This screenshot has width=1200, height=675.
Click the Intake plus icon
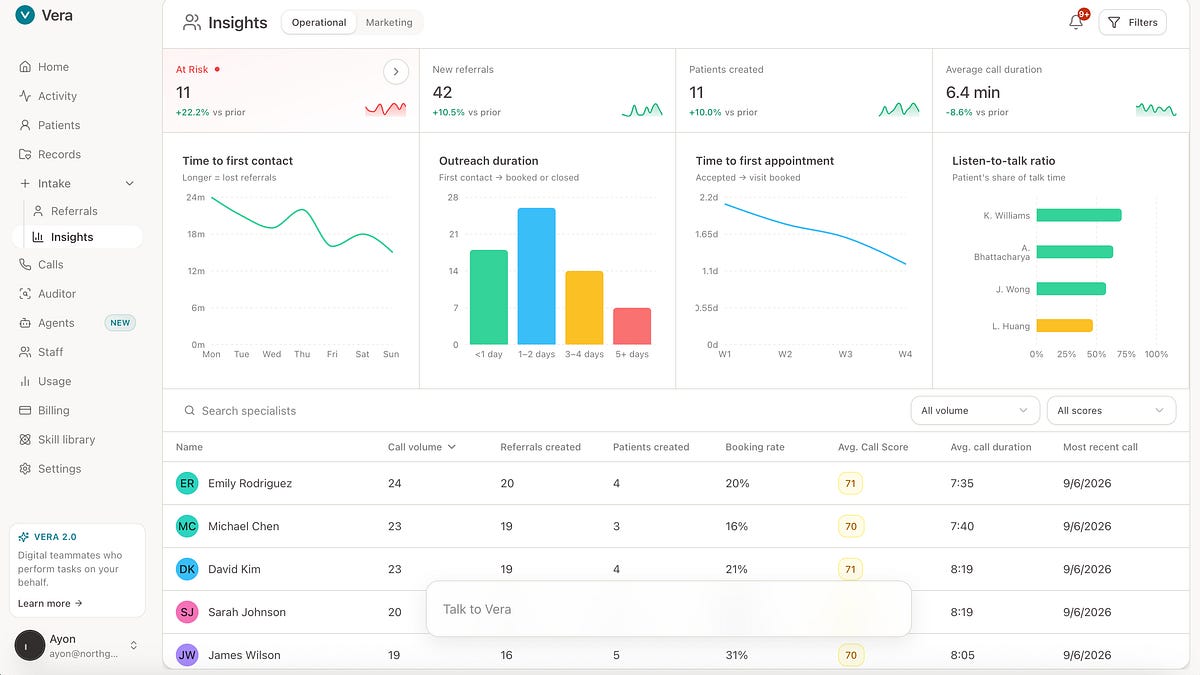25,184
